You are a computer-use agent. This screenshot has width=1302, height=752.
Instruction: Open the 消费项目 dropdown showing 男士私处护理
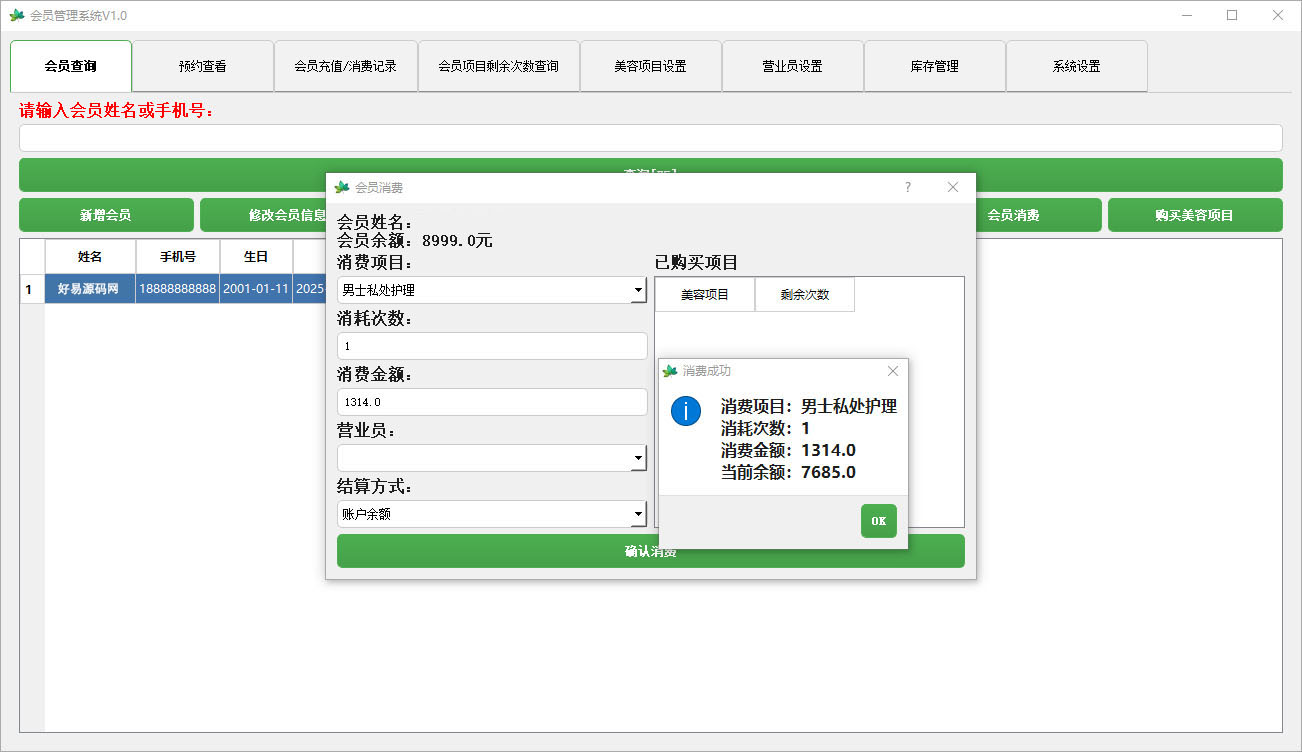coord(637,289)
